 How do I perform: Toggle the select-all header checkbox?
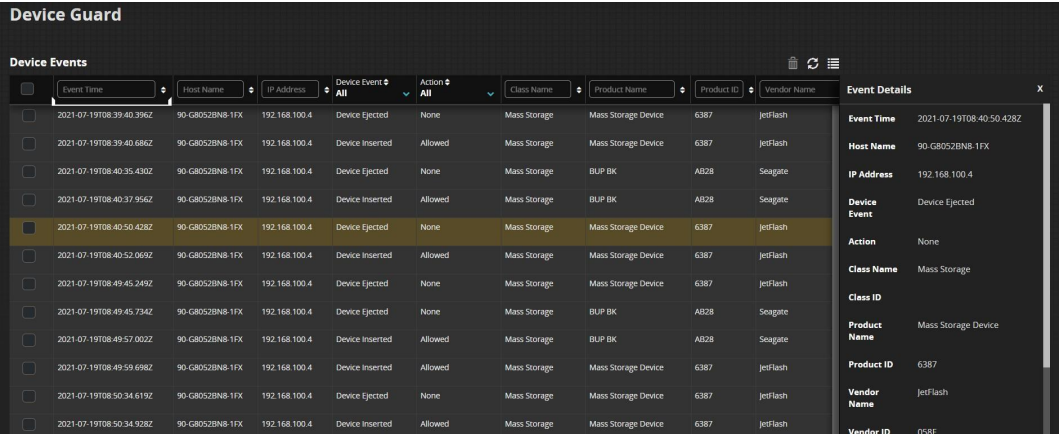point(28,89)
